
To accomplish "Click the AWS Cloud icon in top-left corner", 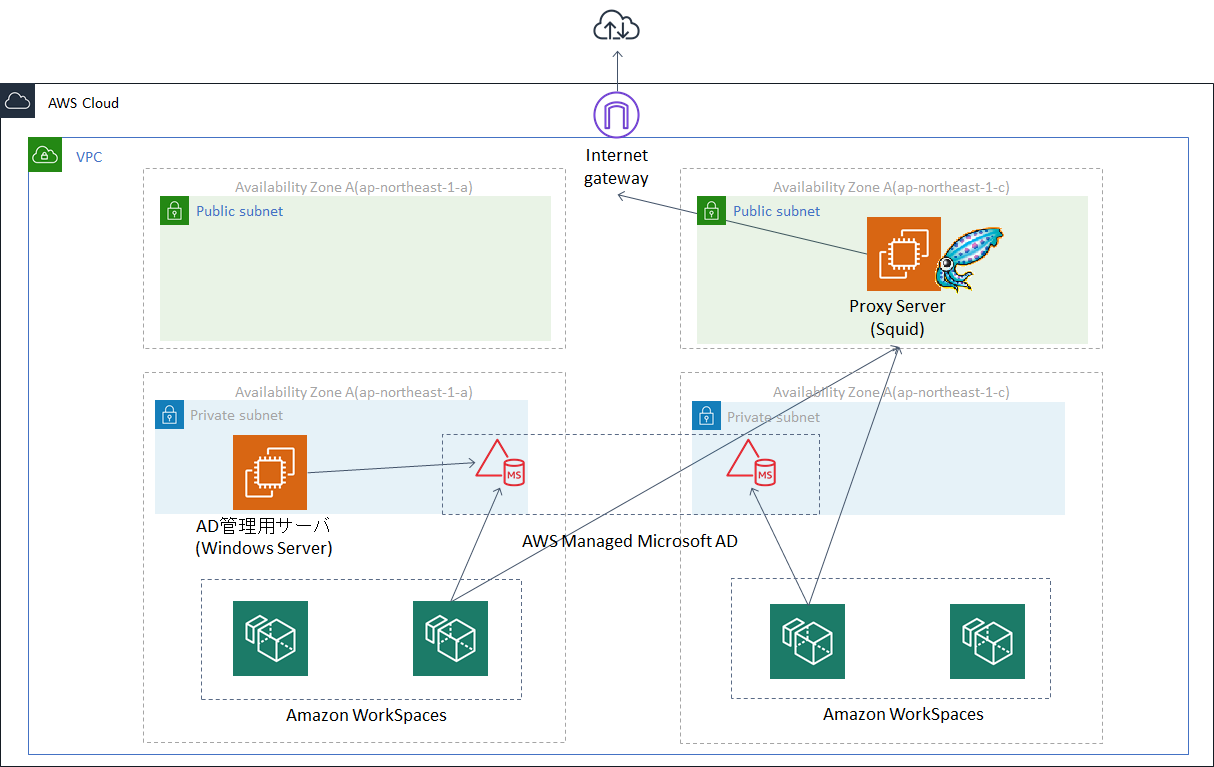I will tap(18, 100).
